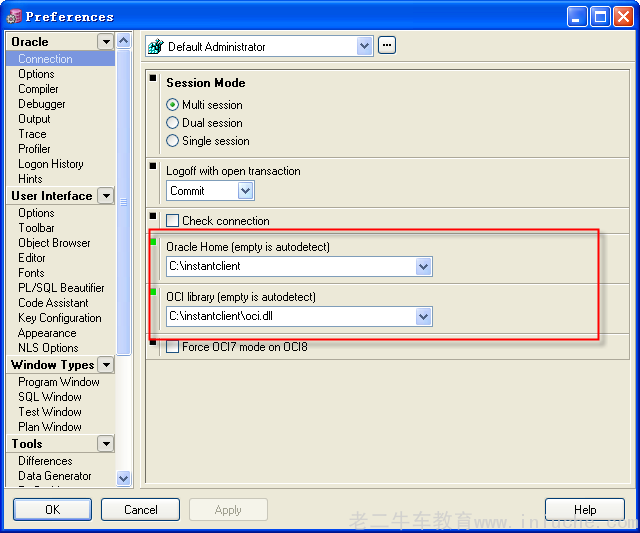Click the category list scroll up arrow
Viewport: 640px width, 533px height.
click(x=123, y=40)
